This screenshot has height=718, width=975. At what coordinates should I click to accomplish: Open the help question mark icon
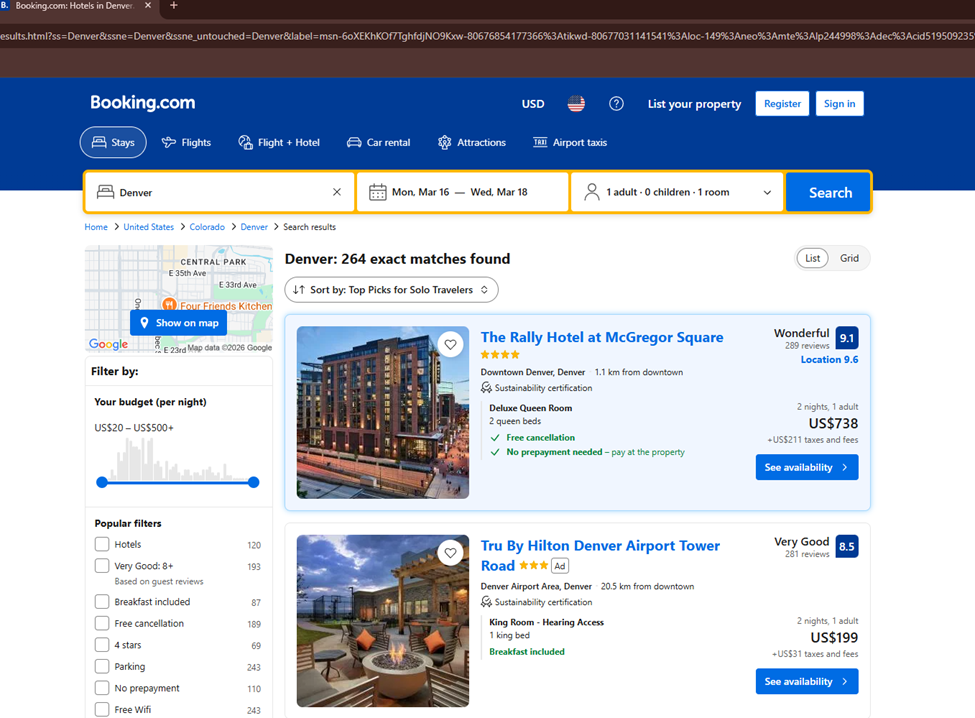pyautogui.click(x=616, y=104)
